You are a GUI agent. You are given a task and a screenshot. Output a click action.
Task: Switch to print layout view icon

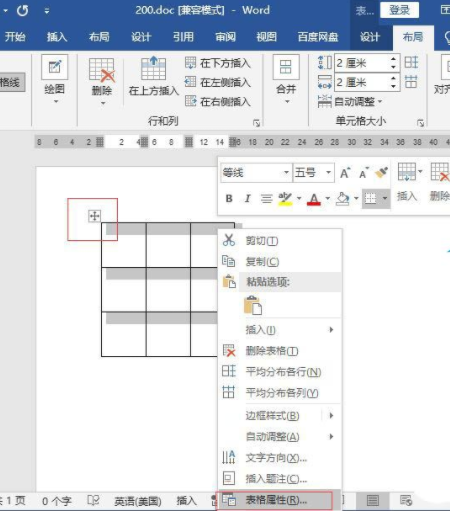[372, 500]
